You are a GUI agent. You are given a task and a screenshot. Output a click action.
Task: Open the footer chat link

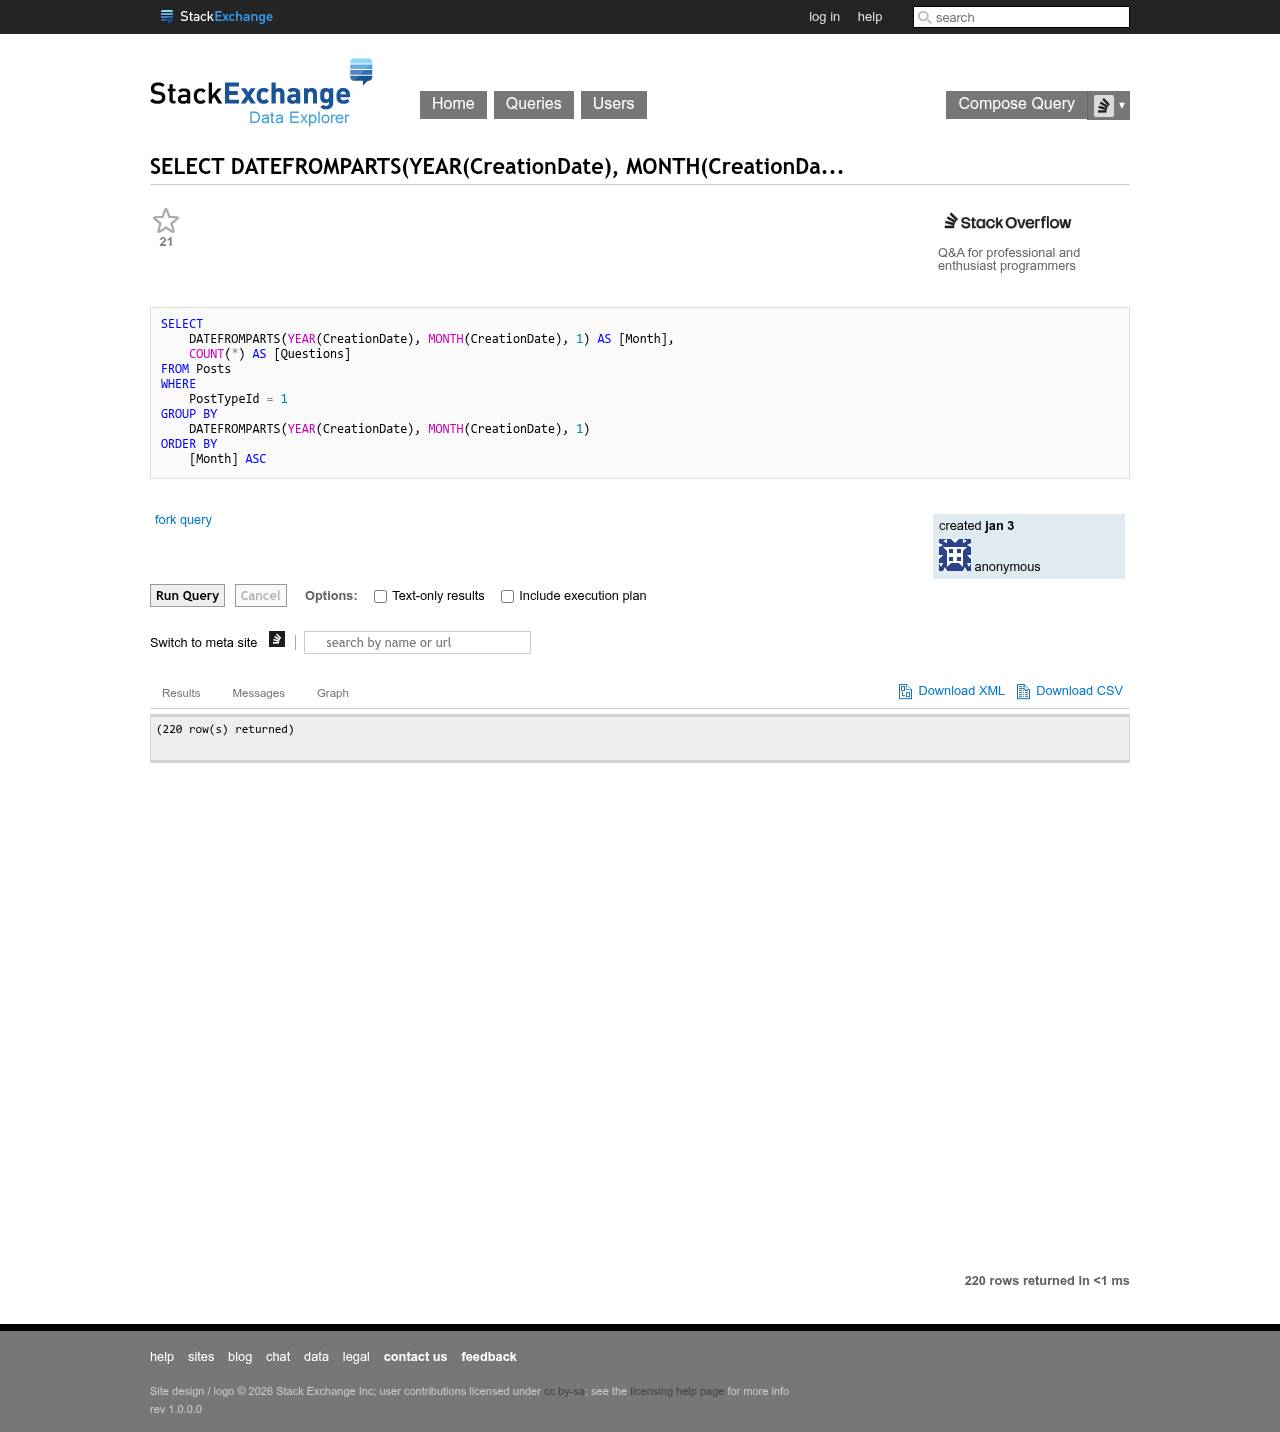tap(278, 1357)
